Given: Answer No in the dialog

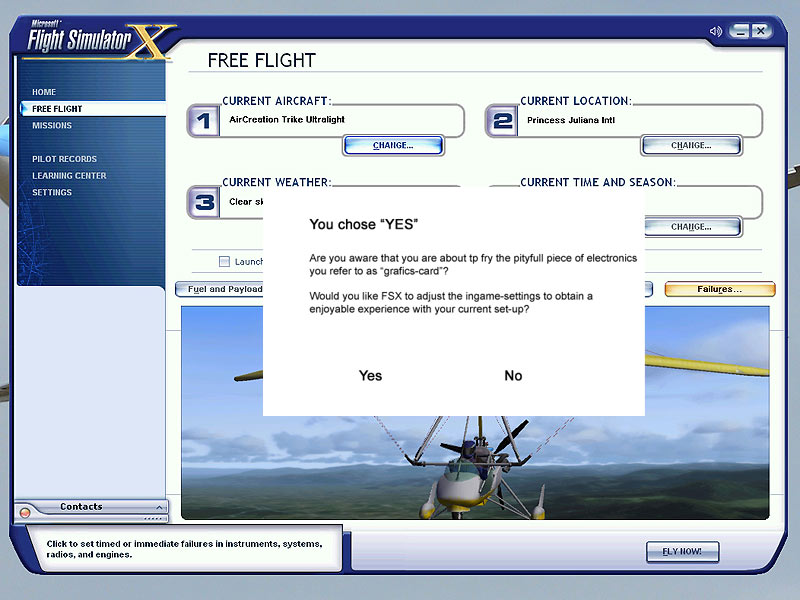Looking at the screenshot, I should point(513,376).
